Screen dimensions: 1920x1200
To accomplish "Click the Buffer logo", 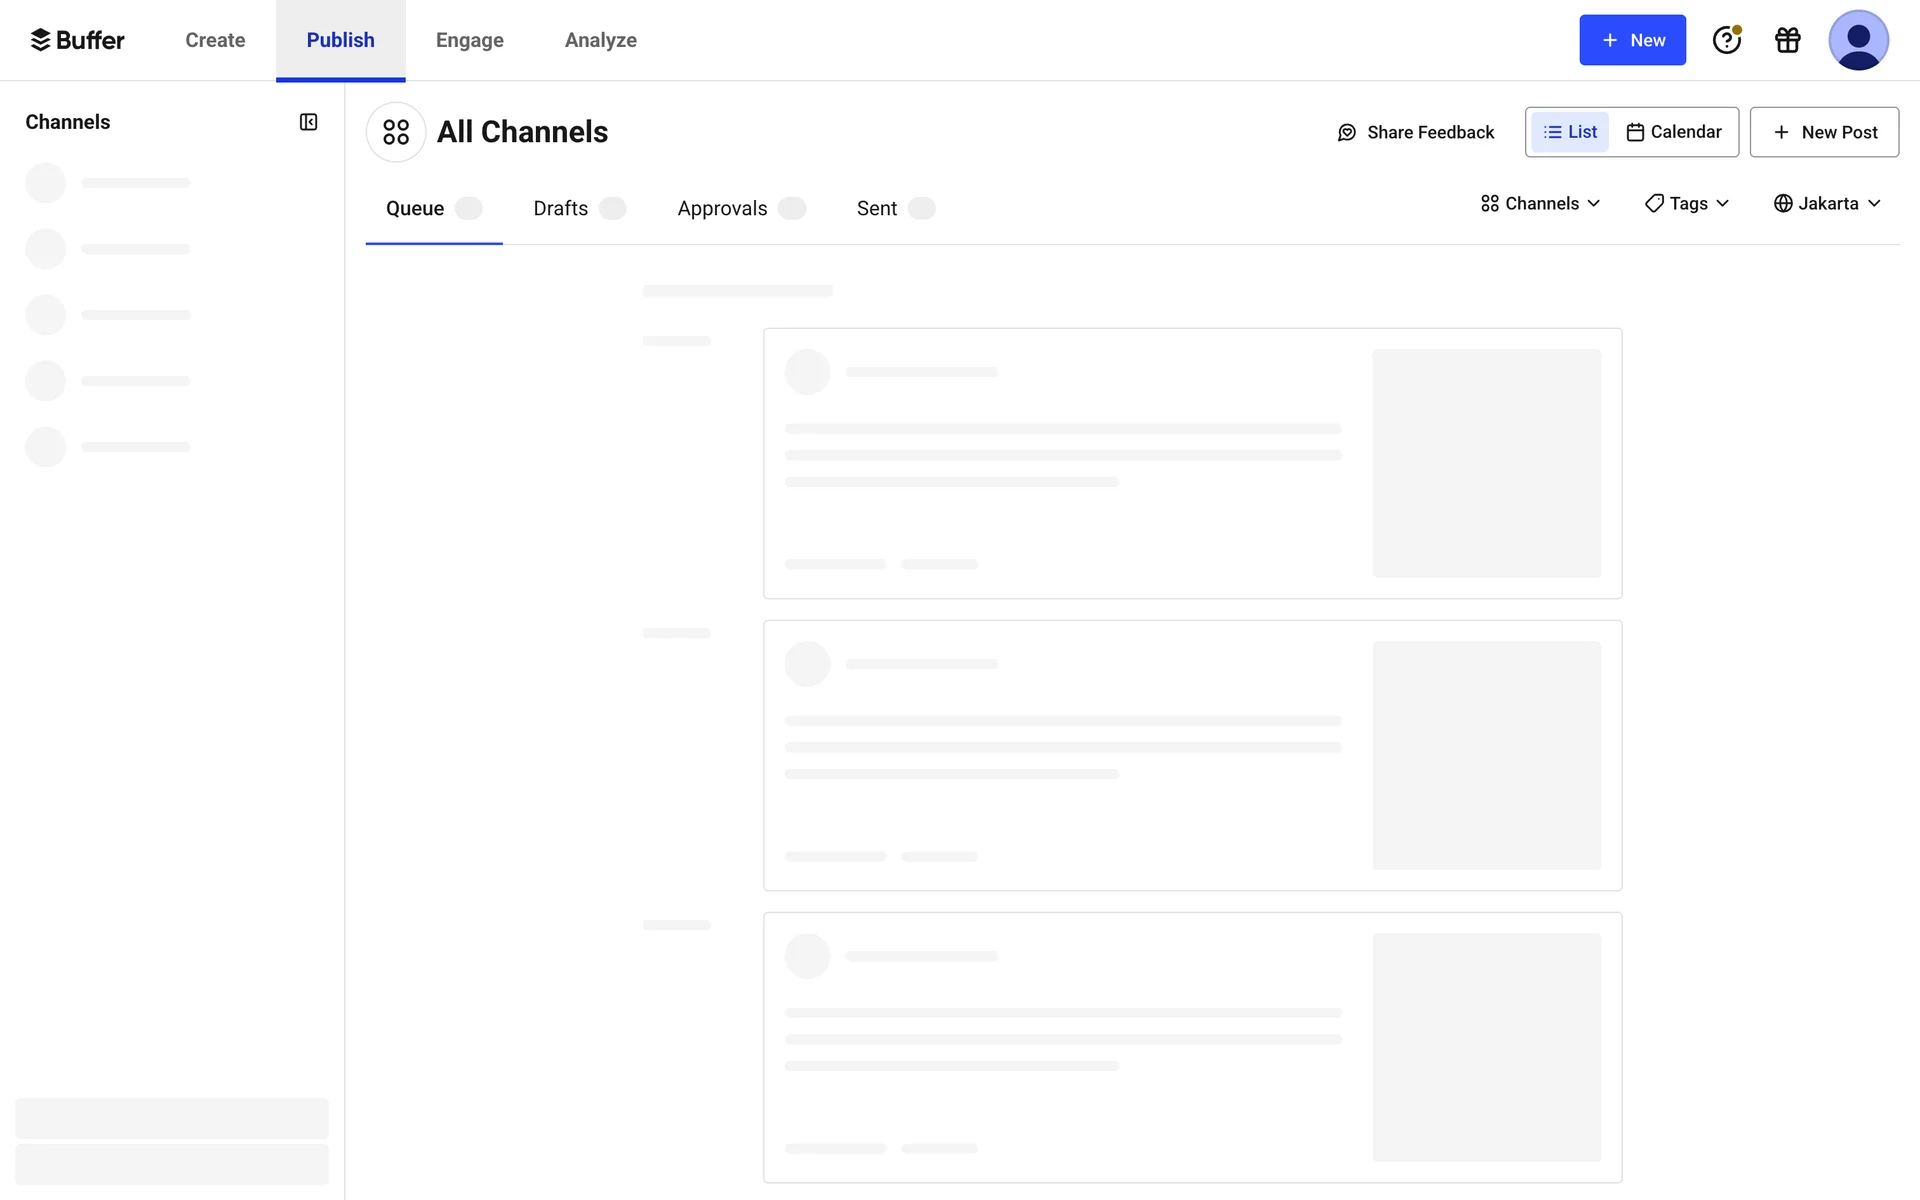I will pos(77,40).
